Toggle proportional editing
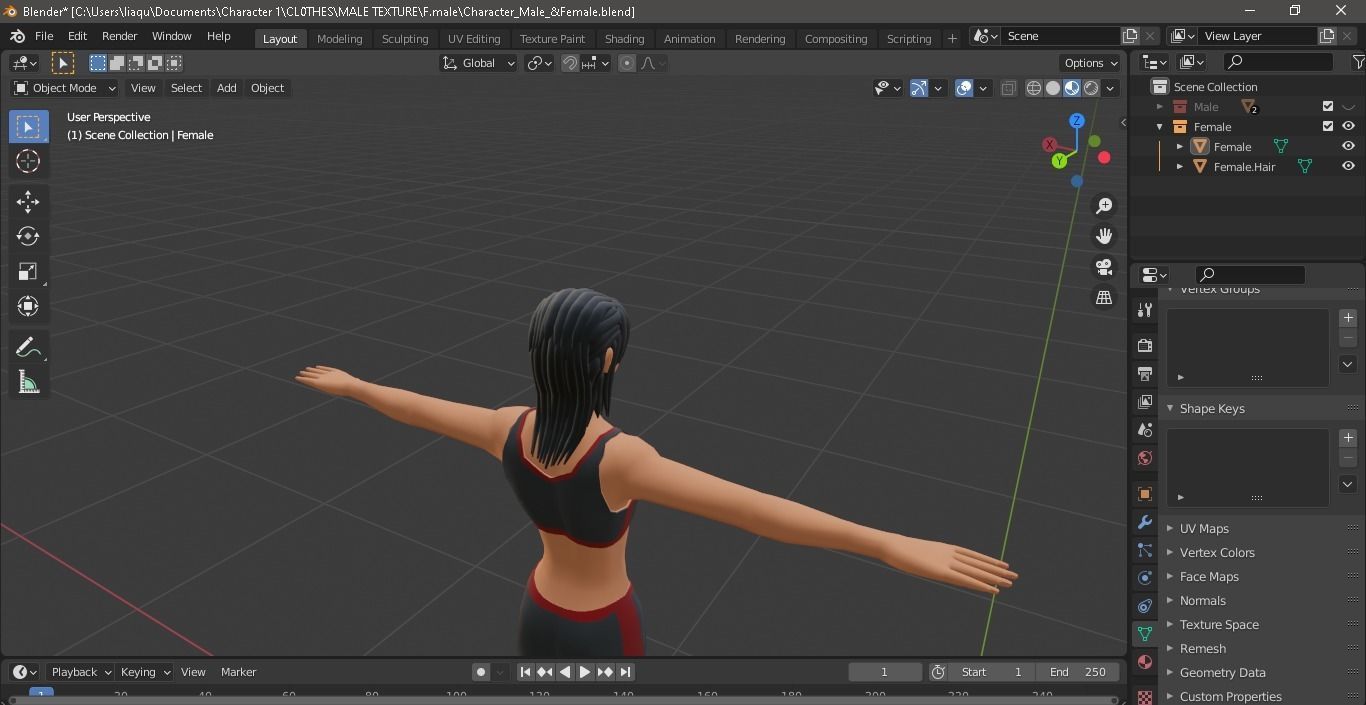Viewport: 1366px width, 705px height. 627,63
